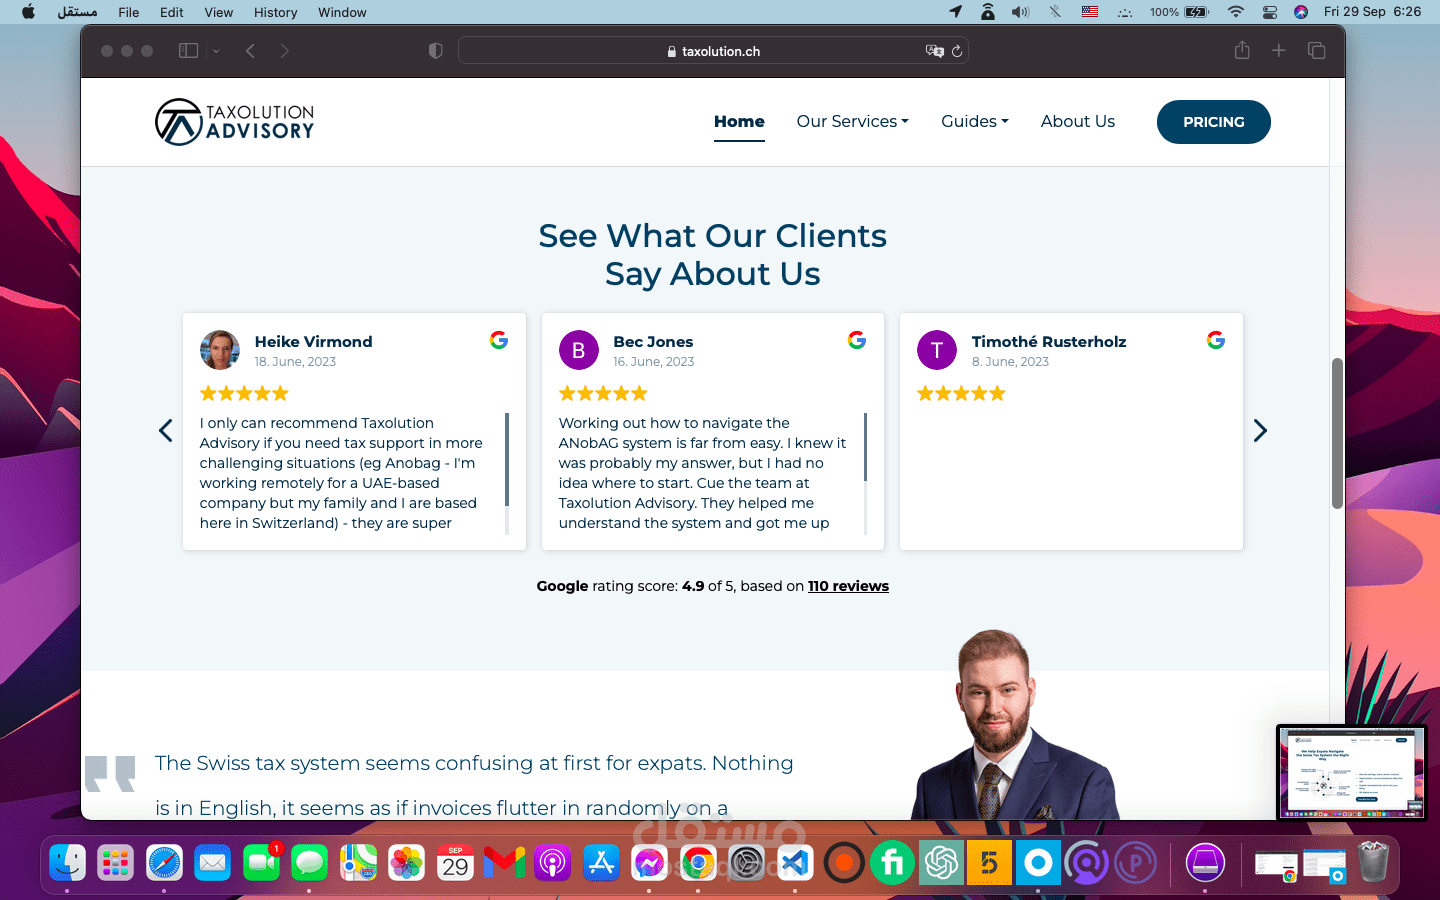Viewport: 1440px width, 900px height.
Task: Click the translate icon in address bar
Action: (935, 51)
